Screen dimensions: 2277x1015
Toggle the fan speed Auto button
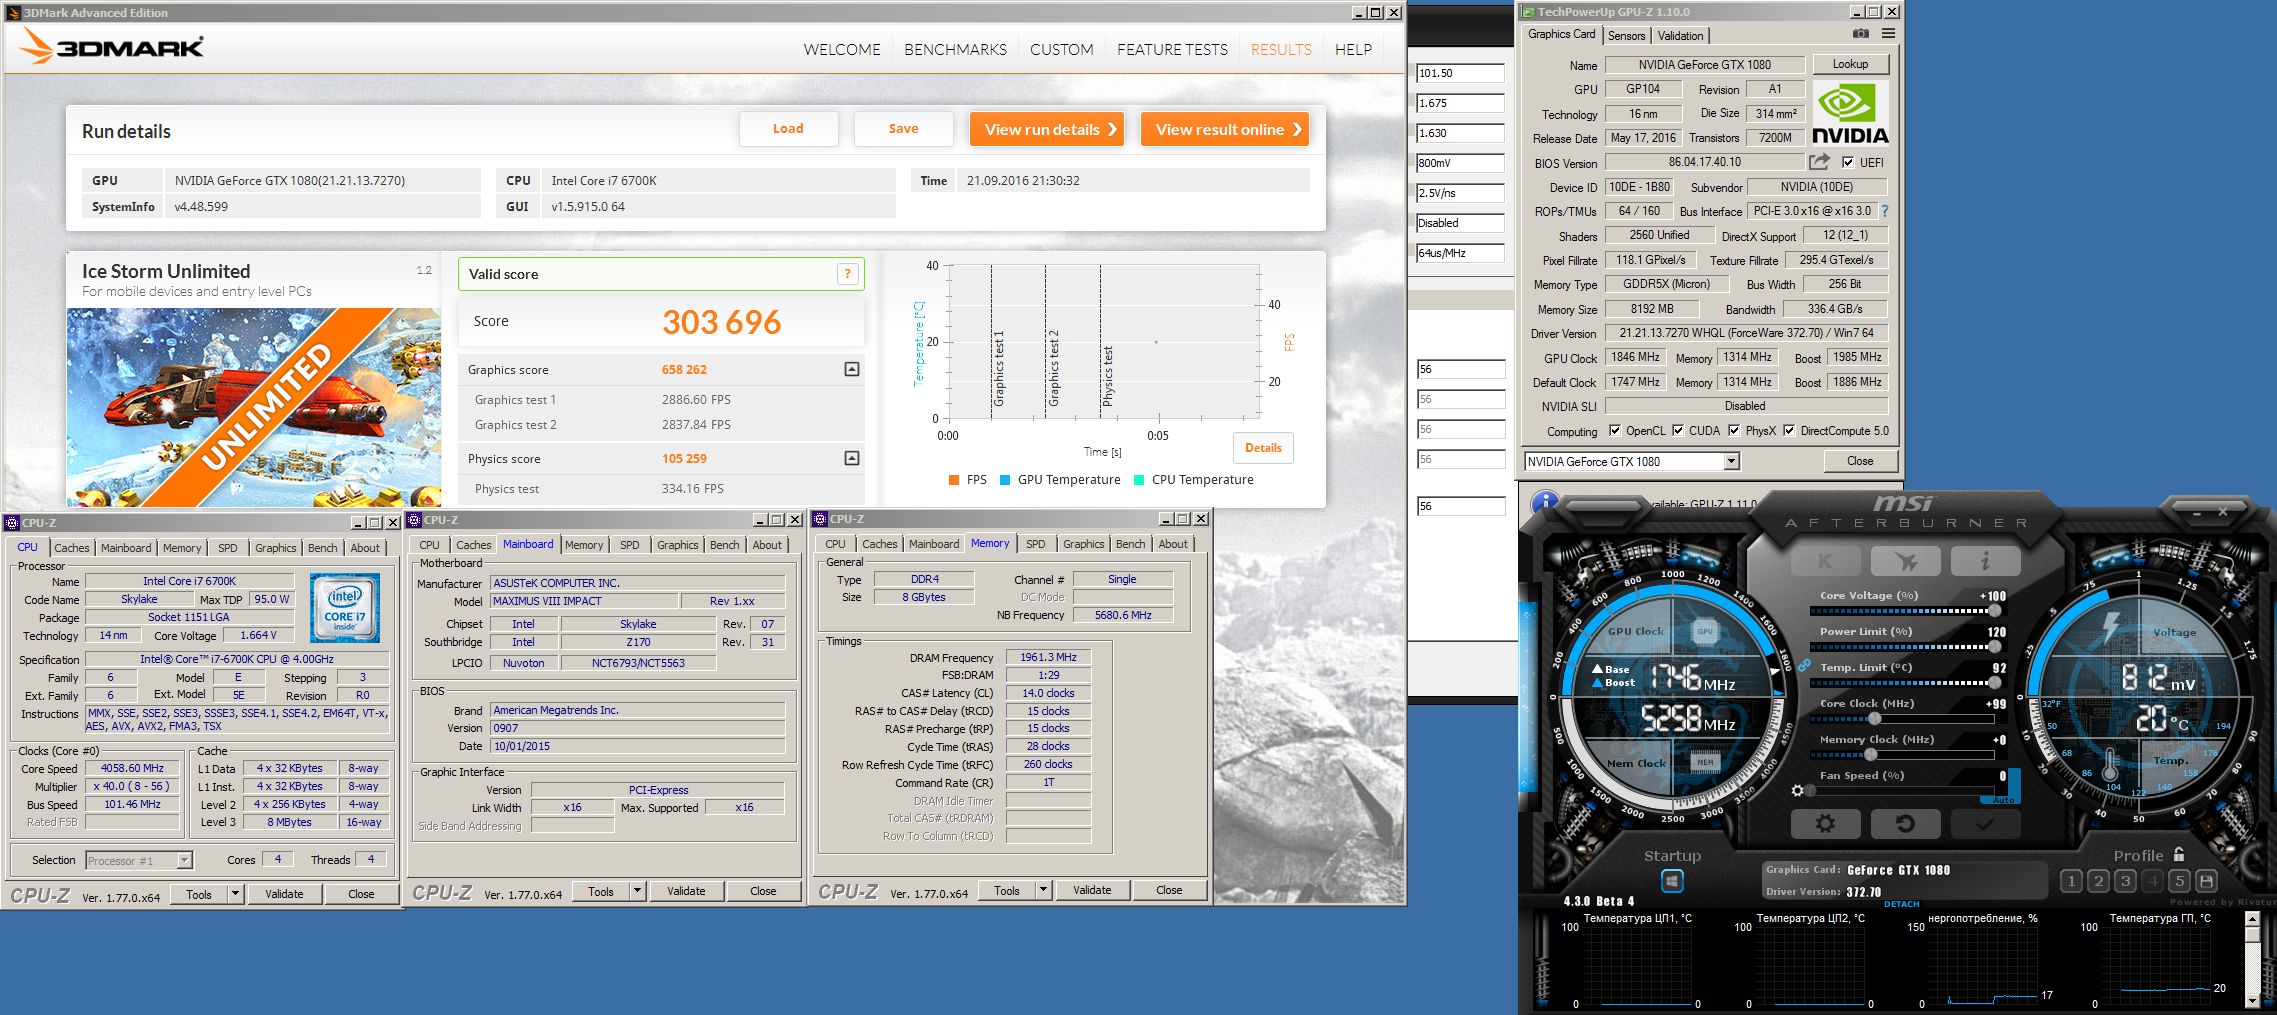2003,800
